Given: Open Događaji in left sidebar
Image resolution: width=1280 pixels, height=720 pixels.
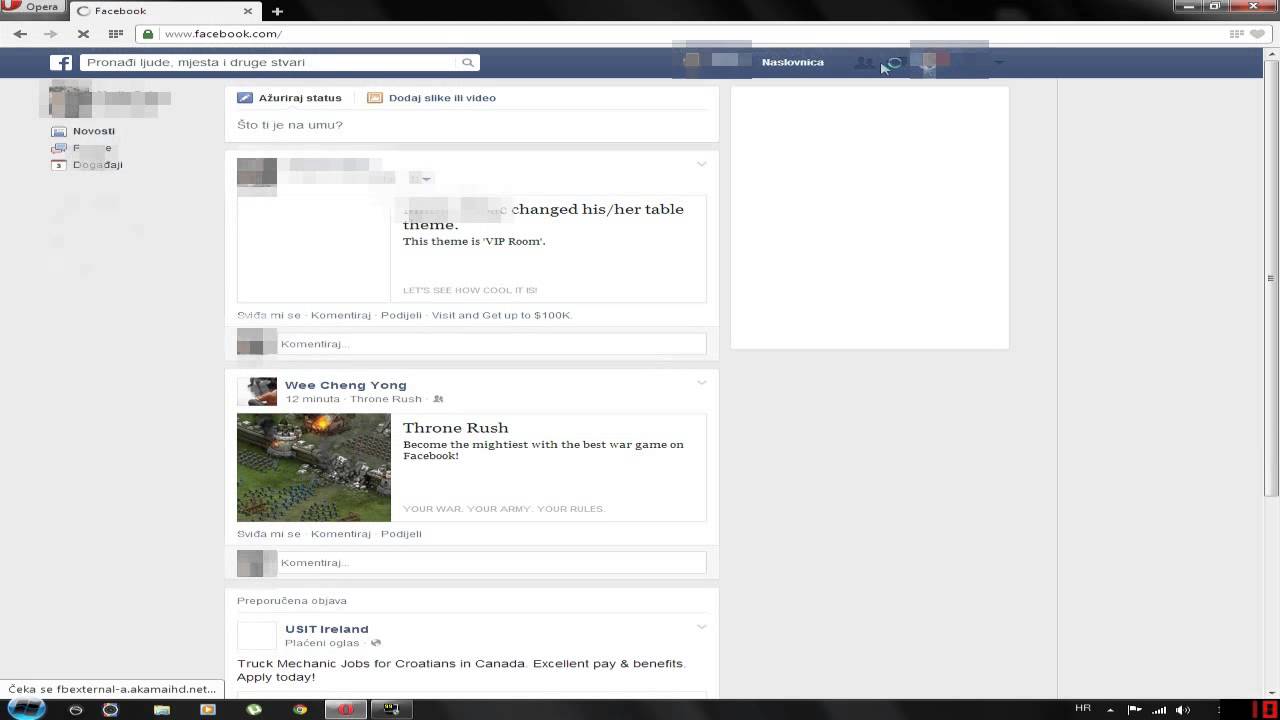Looking at the screenshot, I should click(x=98, y=165).
